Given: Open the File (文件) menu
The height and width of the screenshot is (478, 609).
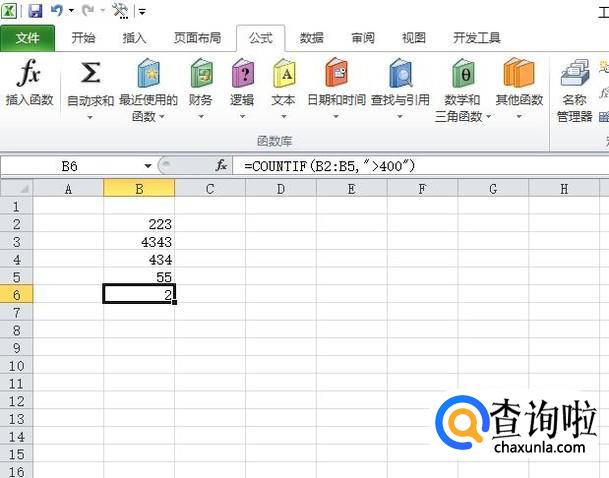Looking at the screenshot, I should [28, 38].
